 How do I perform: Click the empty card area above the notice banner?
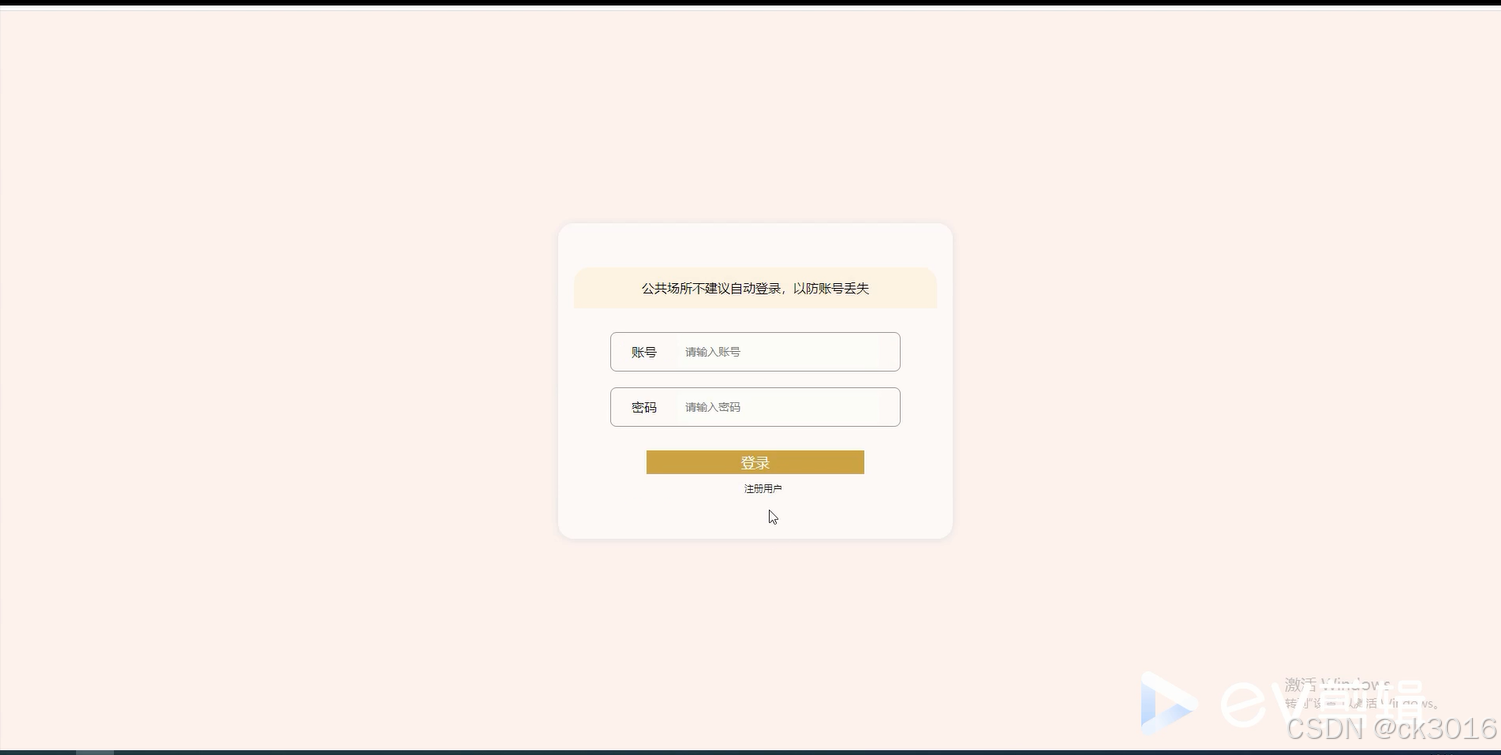[755, 246]
